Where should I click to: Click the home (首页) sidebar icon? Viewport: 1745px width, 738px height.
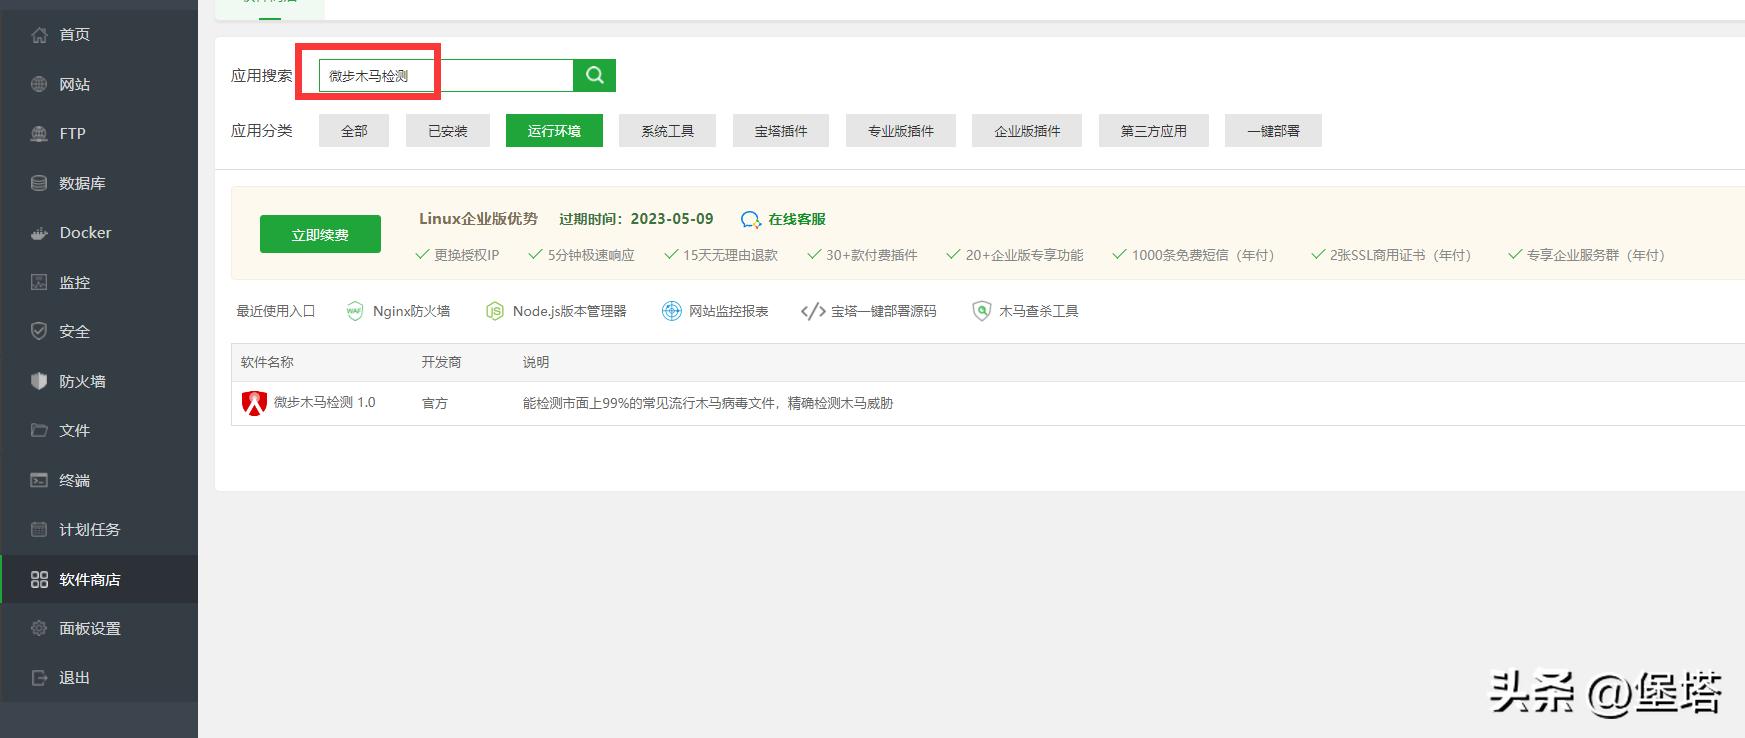39,35
